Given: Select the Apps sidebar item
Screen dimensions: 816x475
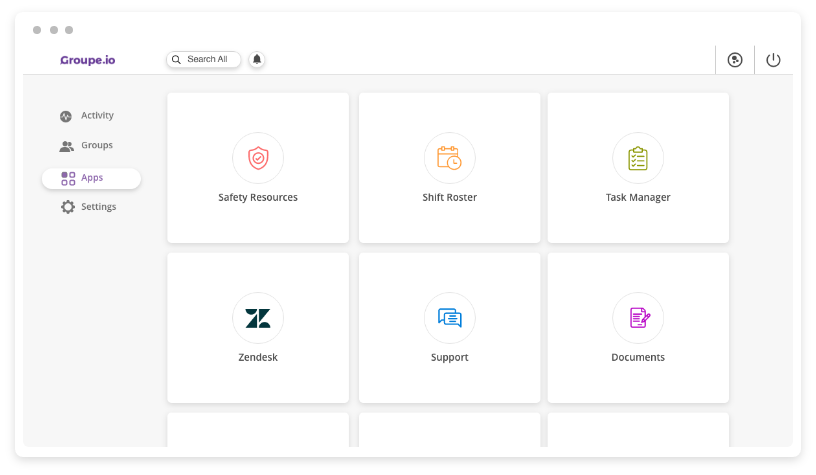Looking at the screenshot, I should click(91, 178).
